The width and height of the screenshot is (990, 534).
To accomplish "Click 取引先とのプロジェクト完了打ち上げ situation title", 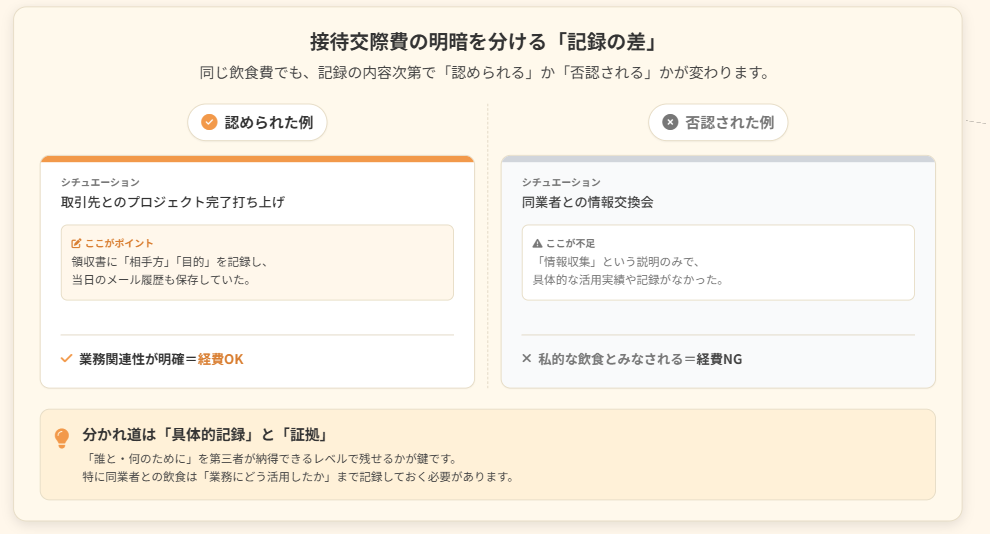I will (x=172, y=202).
